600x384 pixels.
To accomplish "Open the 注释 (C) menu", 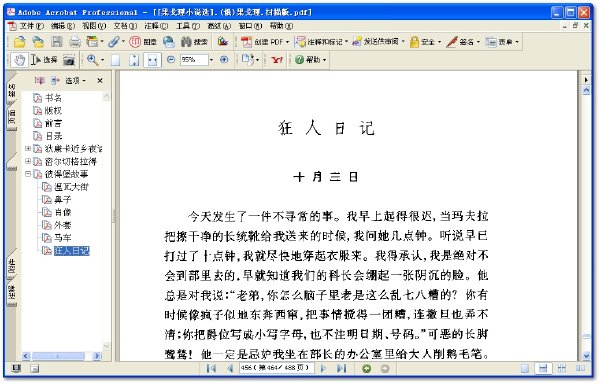I will click(x=156, y=26).
